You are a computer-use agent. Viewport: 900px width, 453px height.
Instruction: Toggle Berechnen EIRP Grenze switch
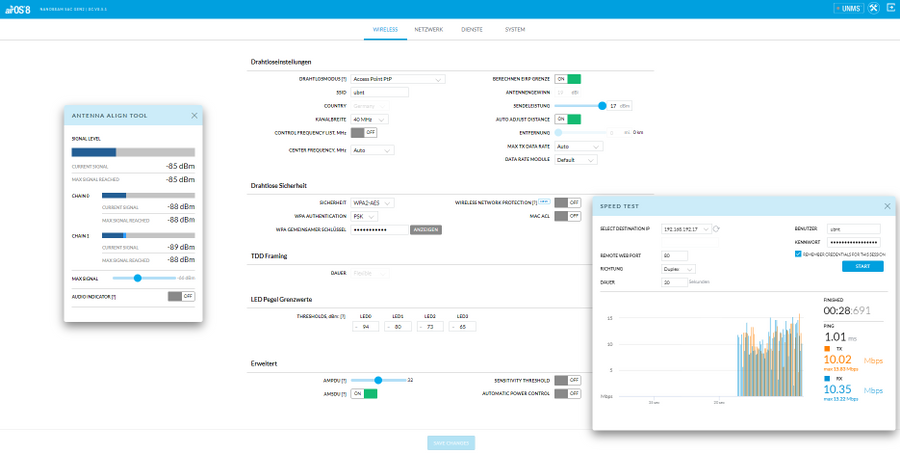point(568,79)
